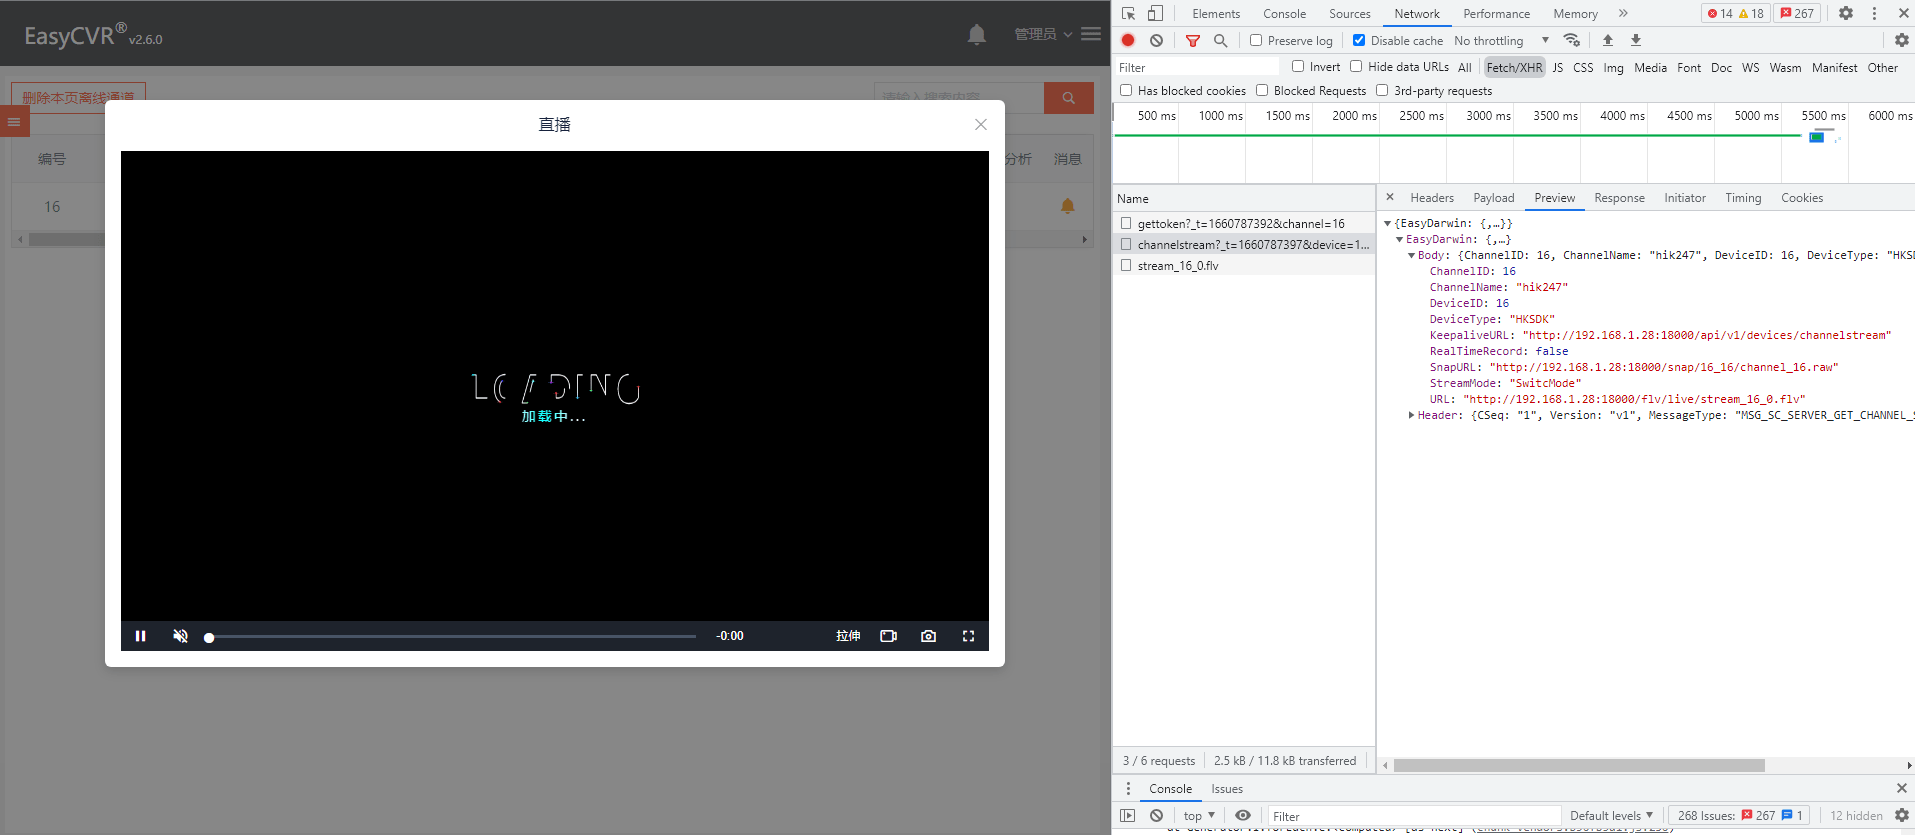The image size is (1915, 835).
Task: Open network panel settings gear
Action: [x=1902, y=40]
